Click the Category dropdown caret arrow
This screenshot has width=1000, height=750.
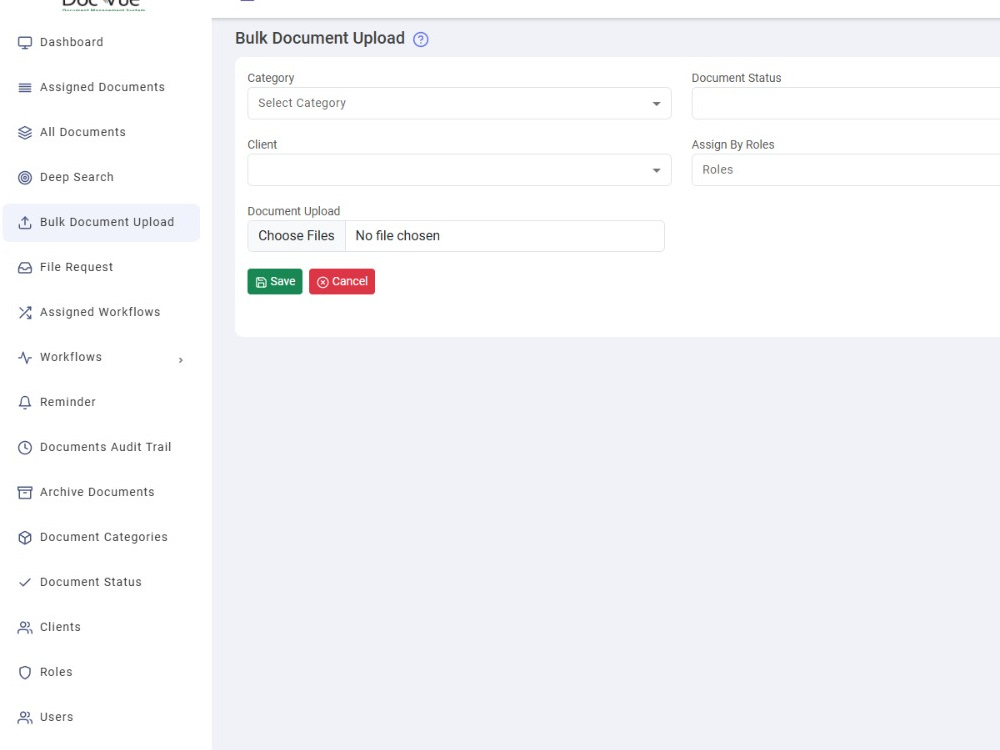coord(656,103)
